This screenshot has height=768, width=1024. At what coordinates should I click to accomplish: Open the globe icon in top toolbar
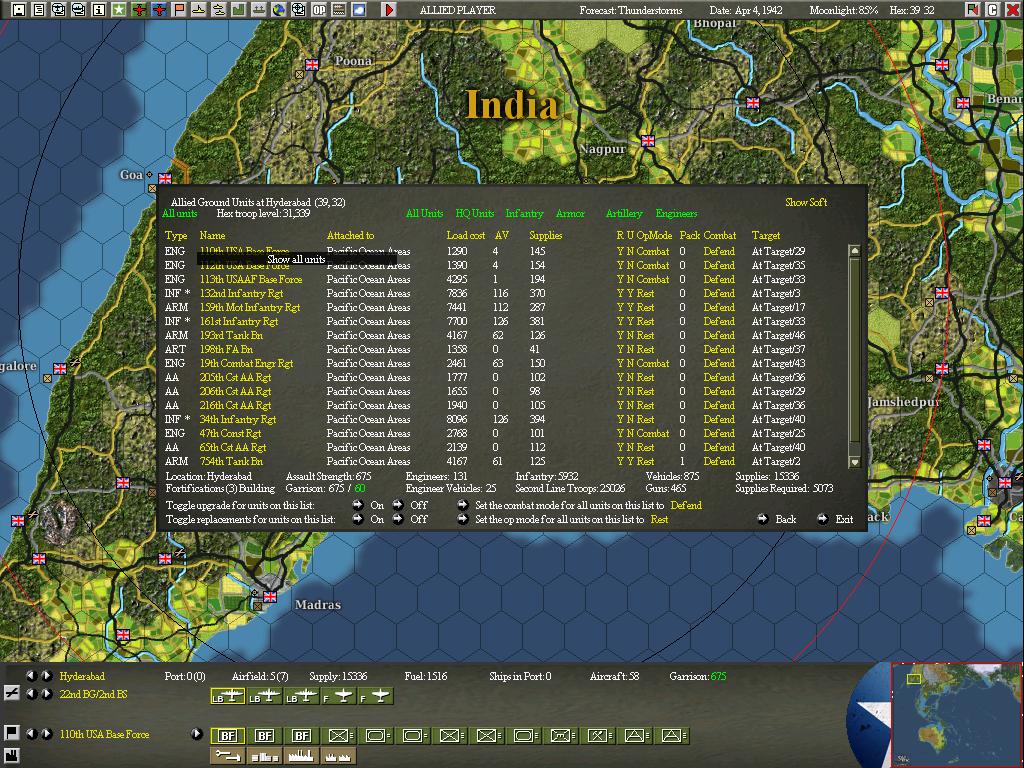click(279, 9)
